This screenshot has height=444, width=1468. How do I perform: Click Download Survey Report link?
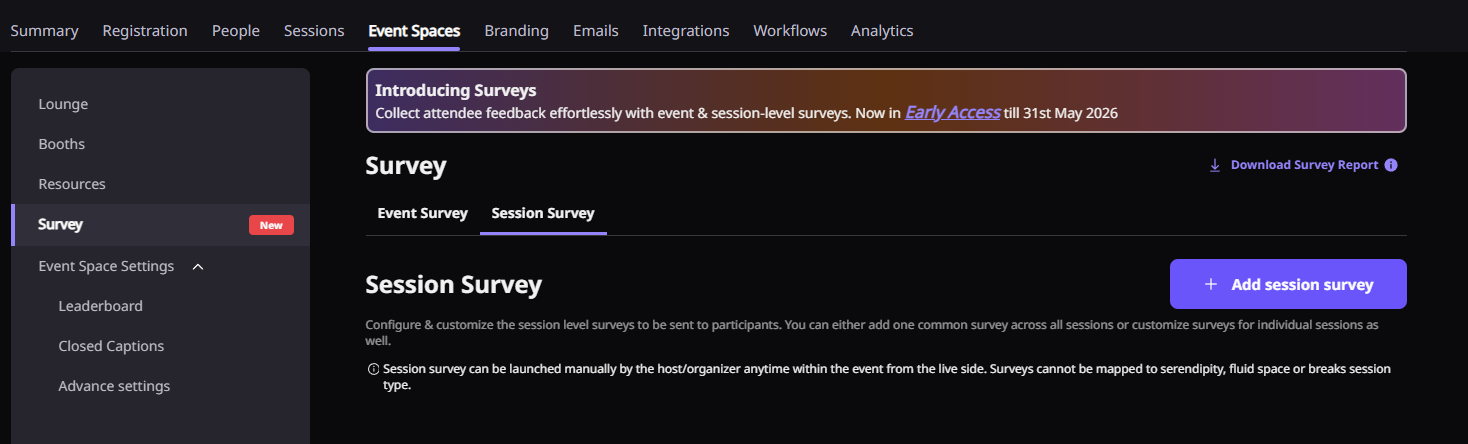(x=1304, y=165)
